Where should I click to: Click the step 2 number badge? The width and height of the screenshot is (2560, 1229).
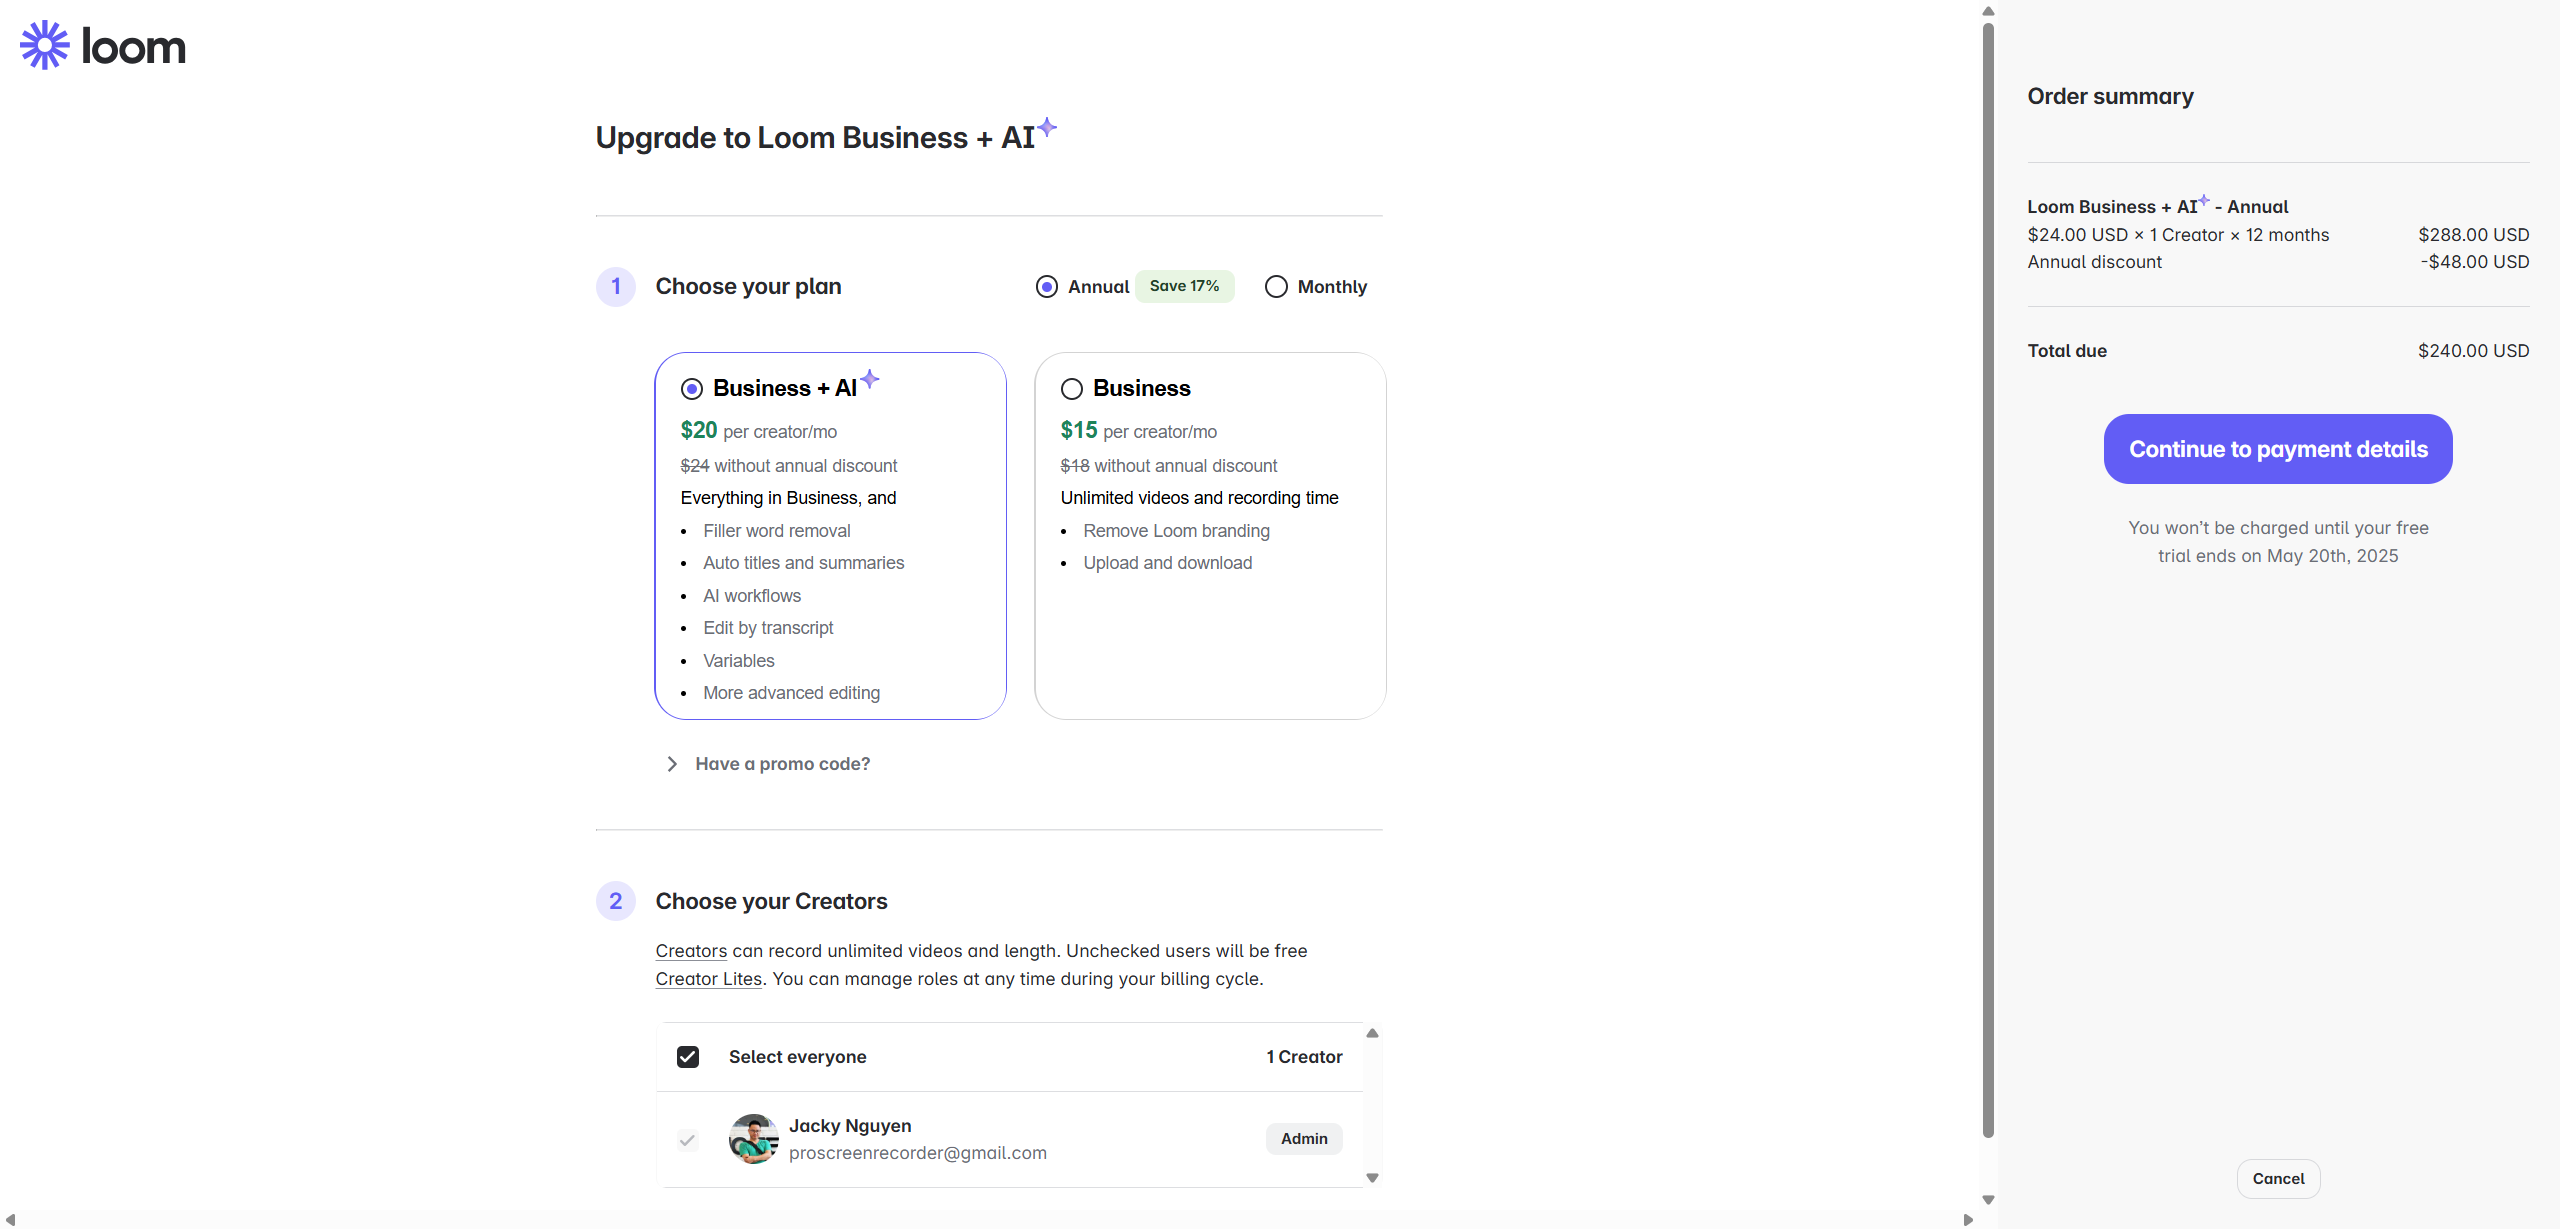click(616, 901)
